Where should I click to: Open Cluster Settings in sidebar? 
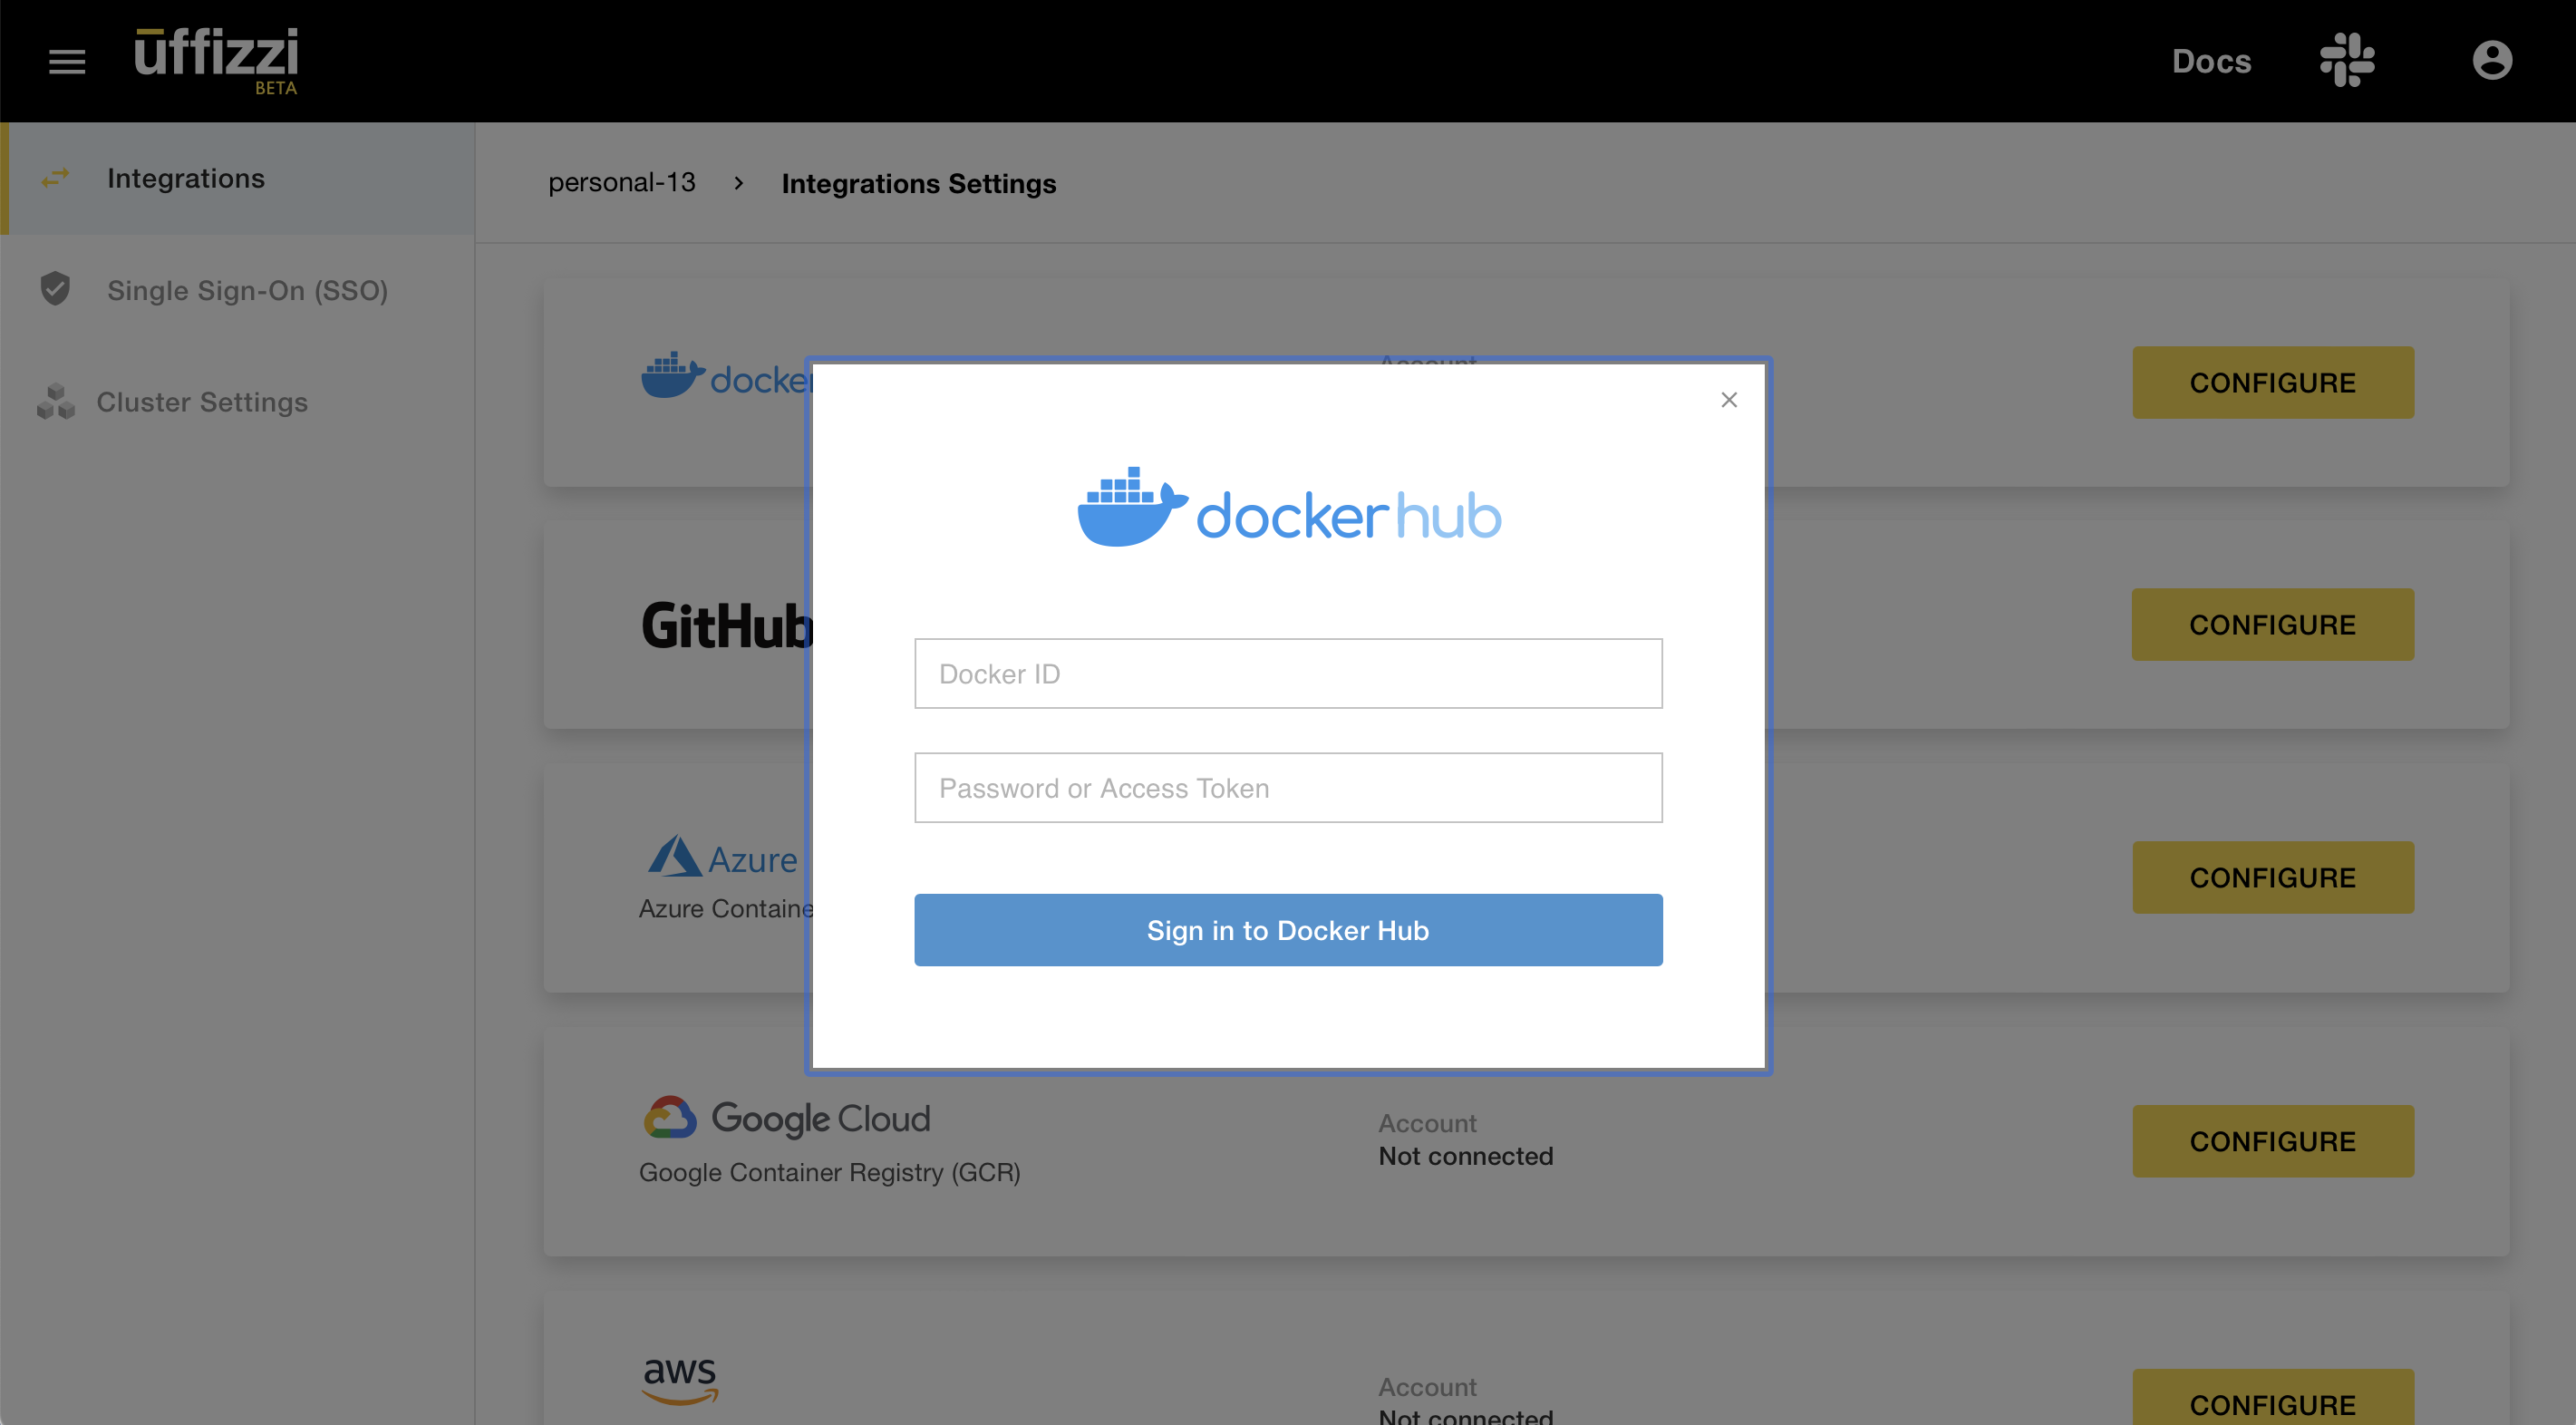pos(201,402)
